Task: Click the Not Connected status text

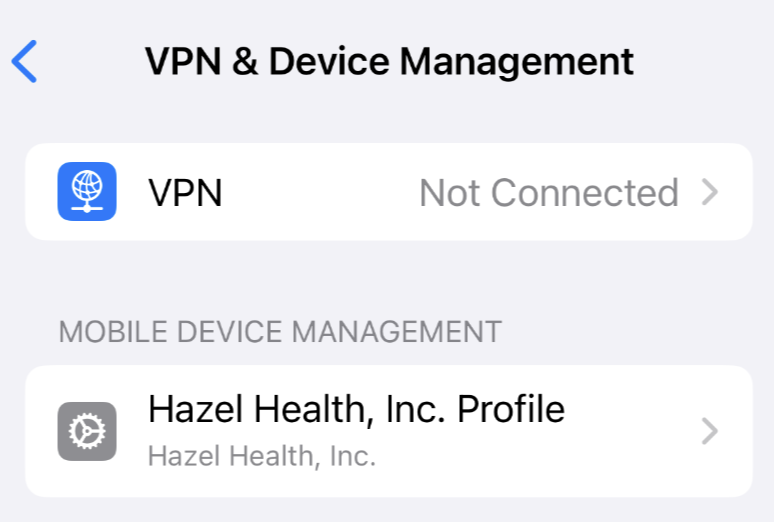Action: coord(548,192)
